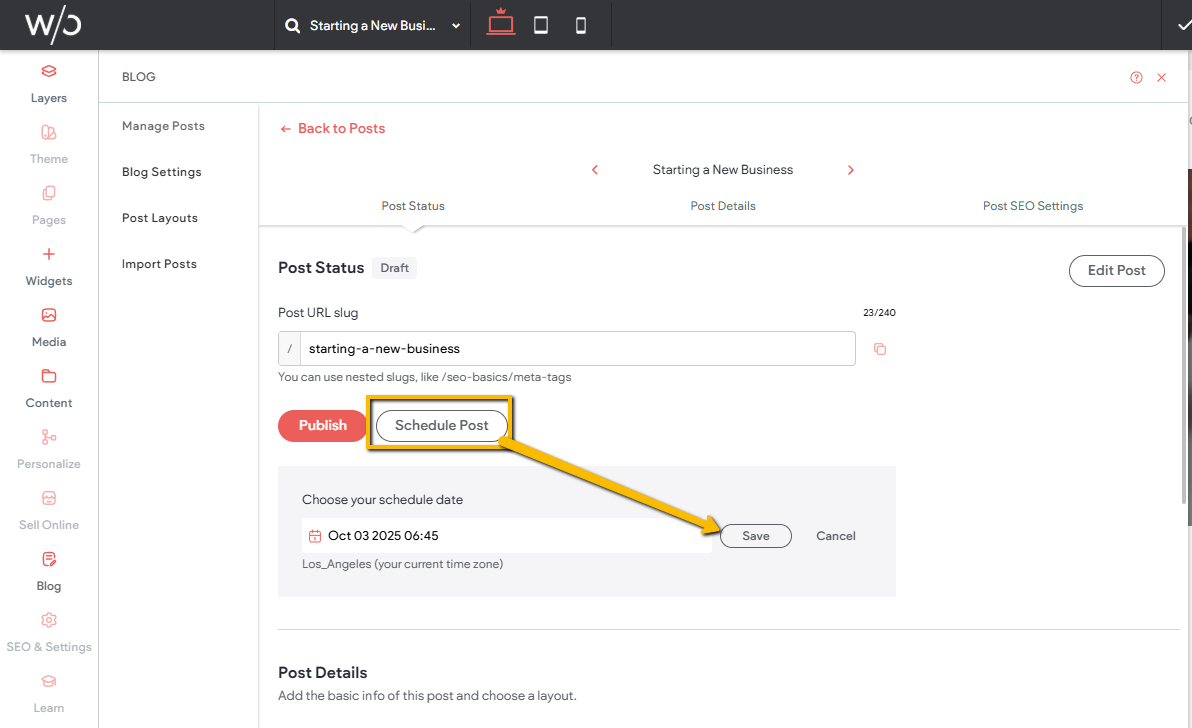Click the Post Details section heading

322,673
